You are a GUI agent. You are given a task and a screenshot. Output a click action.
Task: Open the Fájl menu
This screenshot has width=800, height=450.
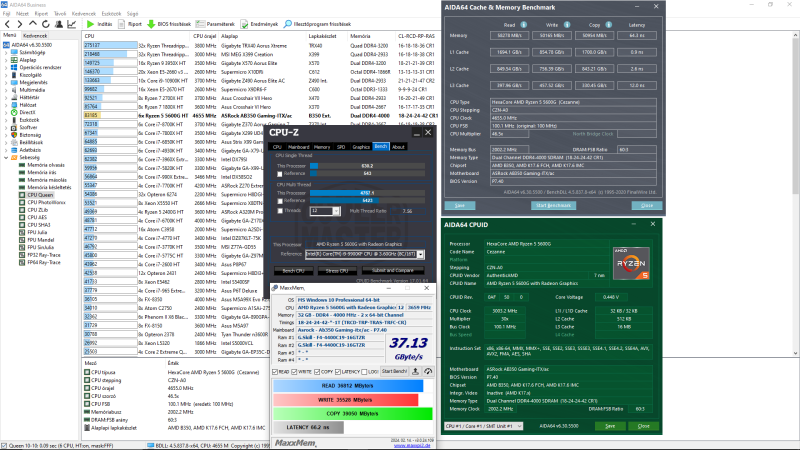7,14
